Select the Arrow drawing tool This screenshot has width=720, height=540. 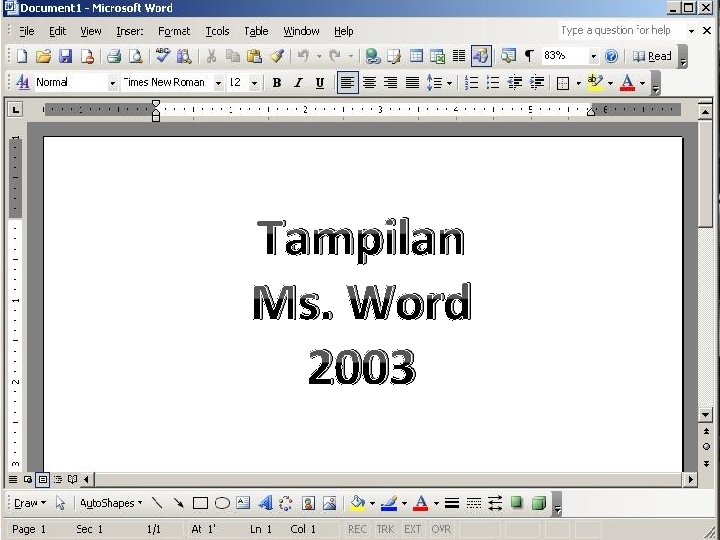pyautogui.click(x=179, y=503)
